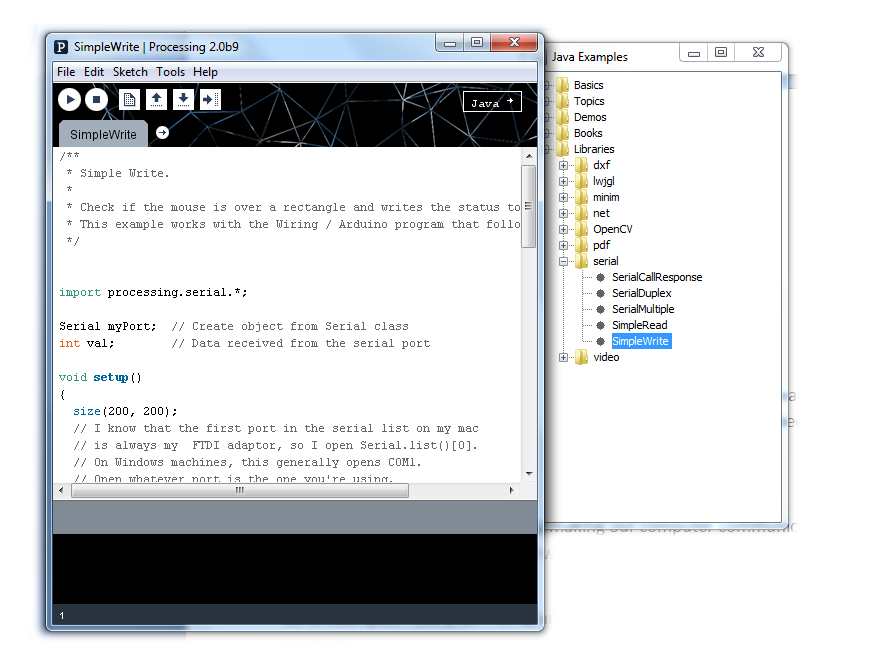The width and height of the screenshot is (877, 665).
Task: Select the Books folder in Java Examples
Action: tap(588, 133)
